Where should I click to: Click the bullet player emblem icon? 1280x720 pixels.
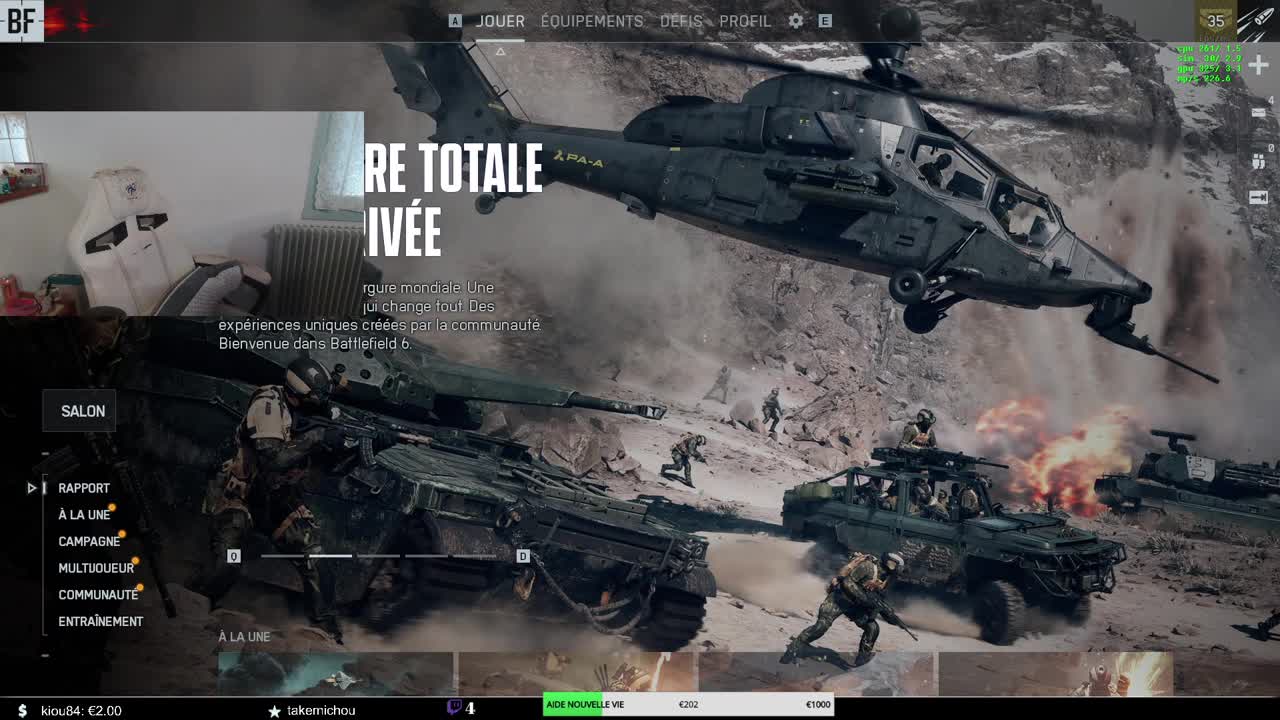1257,20
